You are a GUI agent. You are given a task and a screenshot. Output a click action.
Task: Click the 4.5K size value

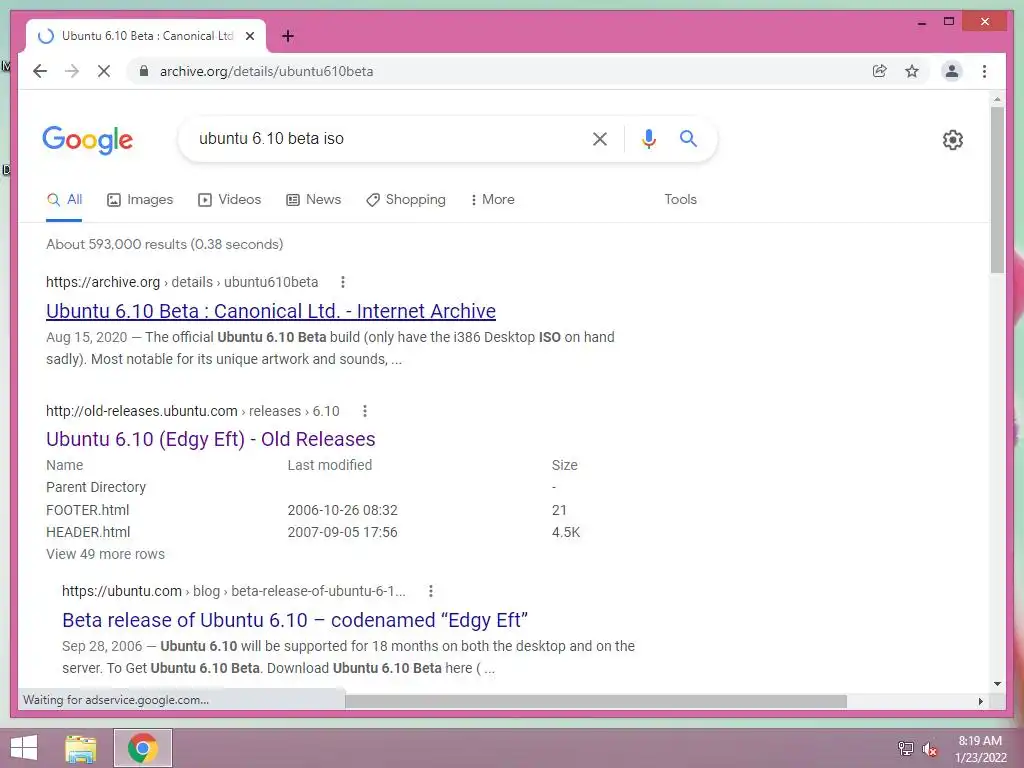[x=566, y=532]
